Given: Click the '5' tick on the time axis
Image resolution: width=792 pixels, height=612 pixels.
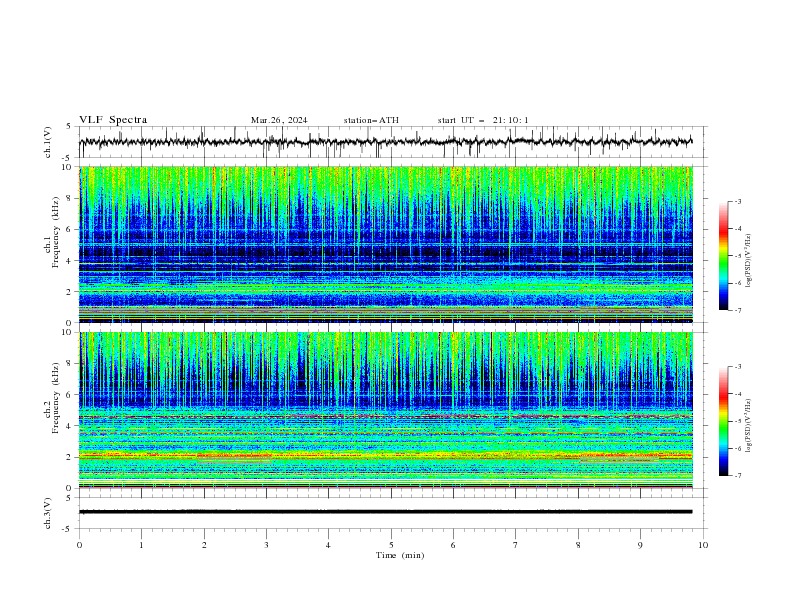Looking at the screenshot, I should pyautogui.click(x=391, y=545).
